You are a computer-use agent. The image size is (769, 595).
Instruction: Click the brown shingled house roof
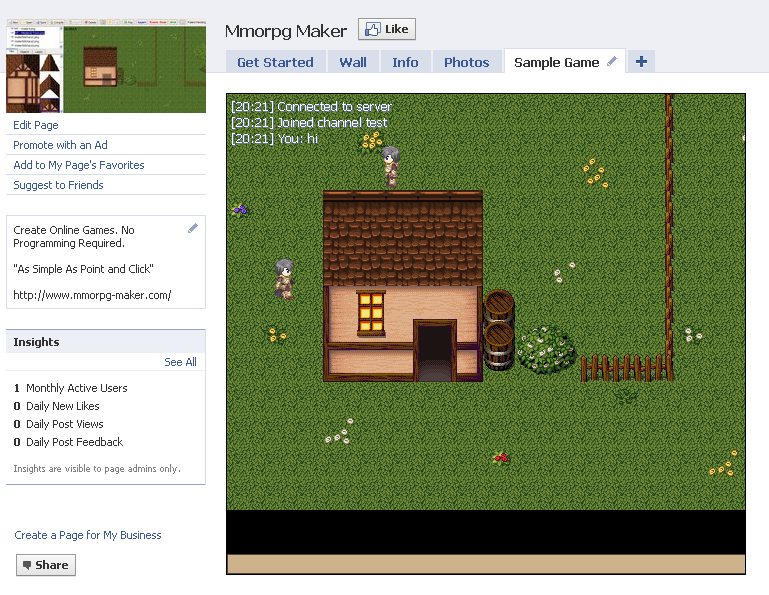403,238
